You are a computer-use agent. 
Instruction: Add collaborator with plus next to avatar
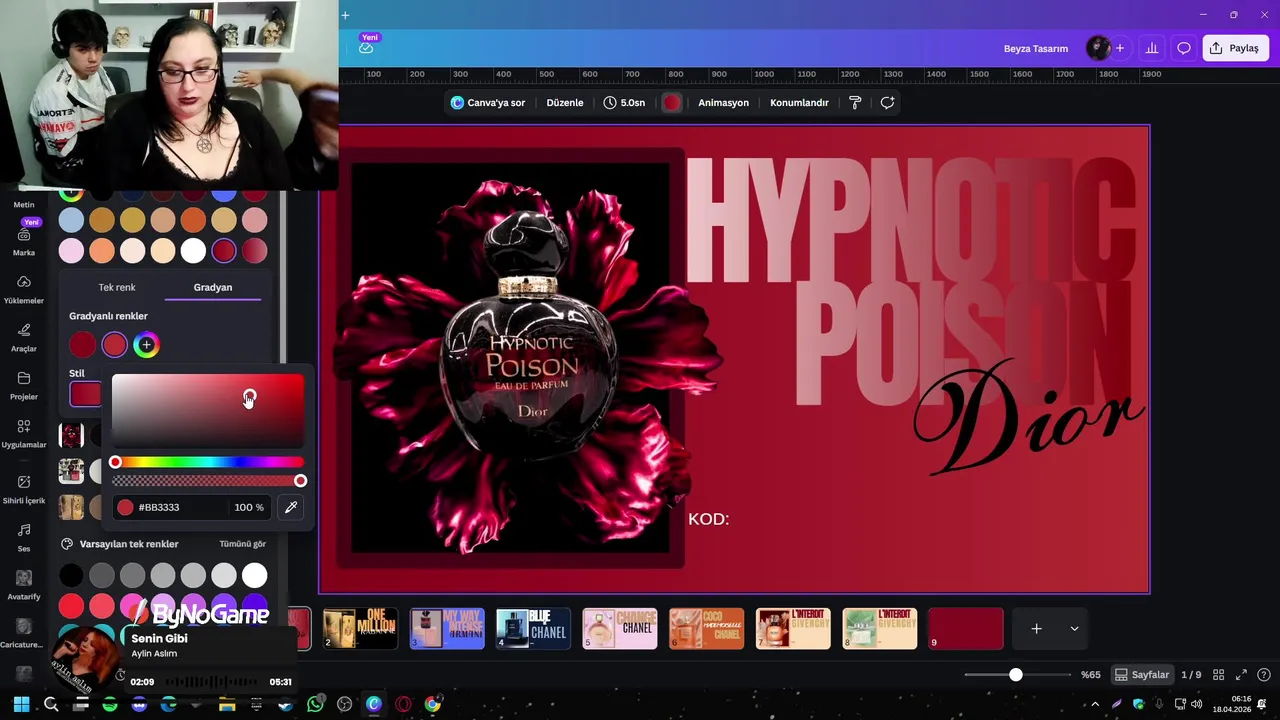coord(1120,48)
